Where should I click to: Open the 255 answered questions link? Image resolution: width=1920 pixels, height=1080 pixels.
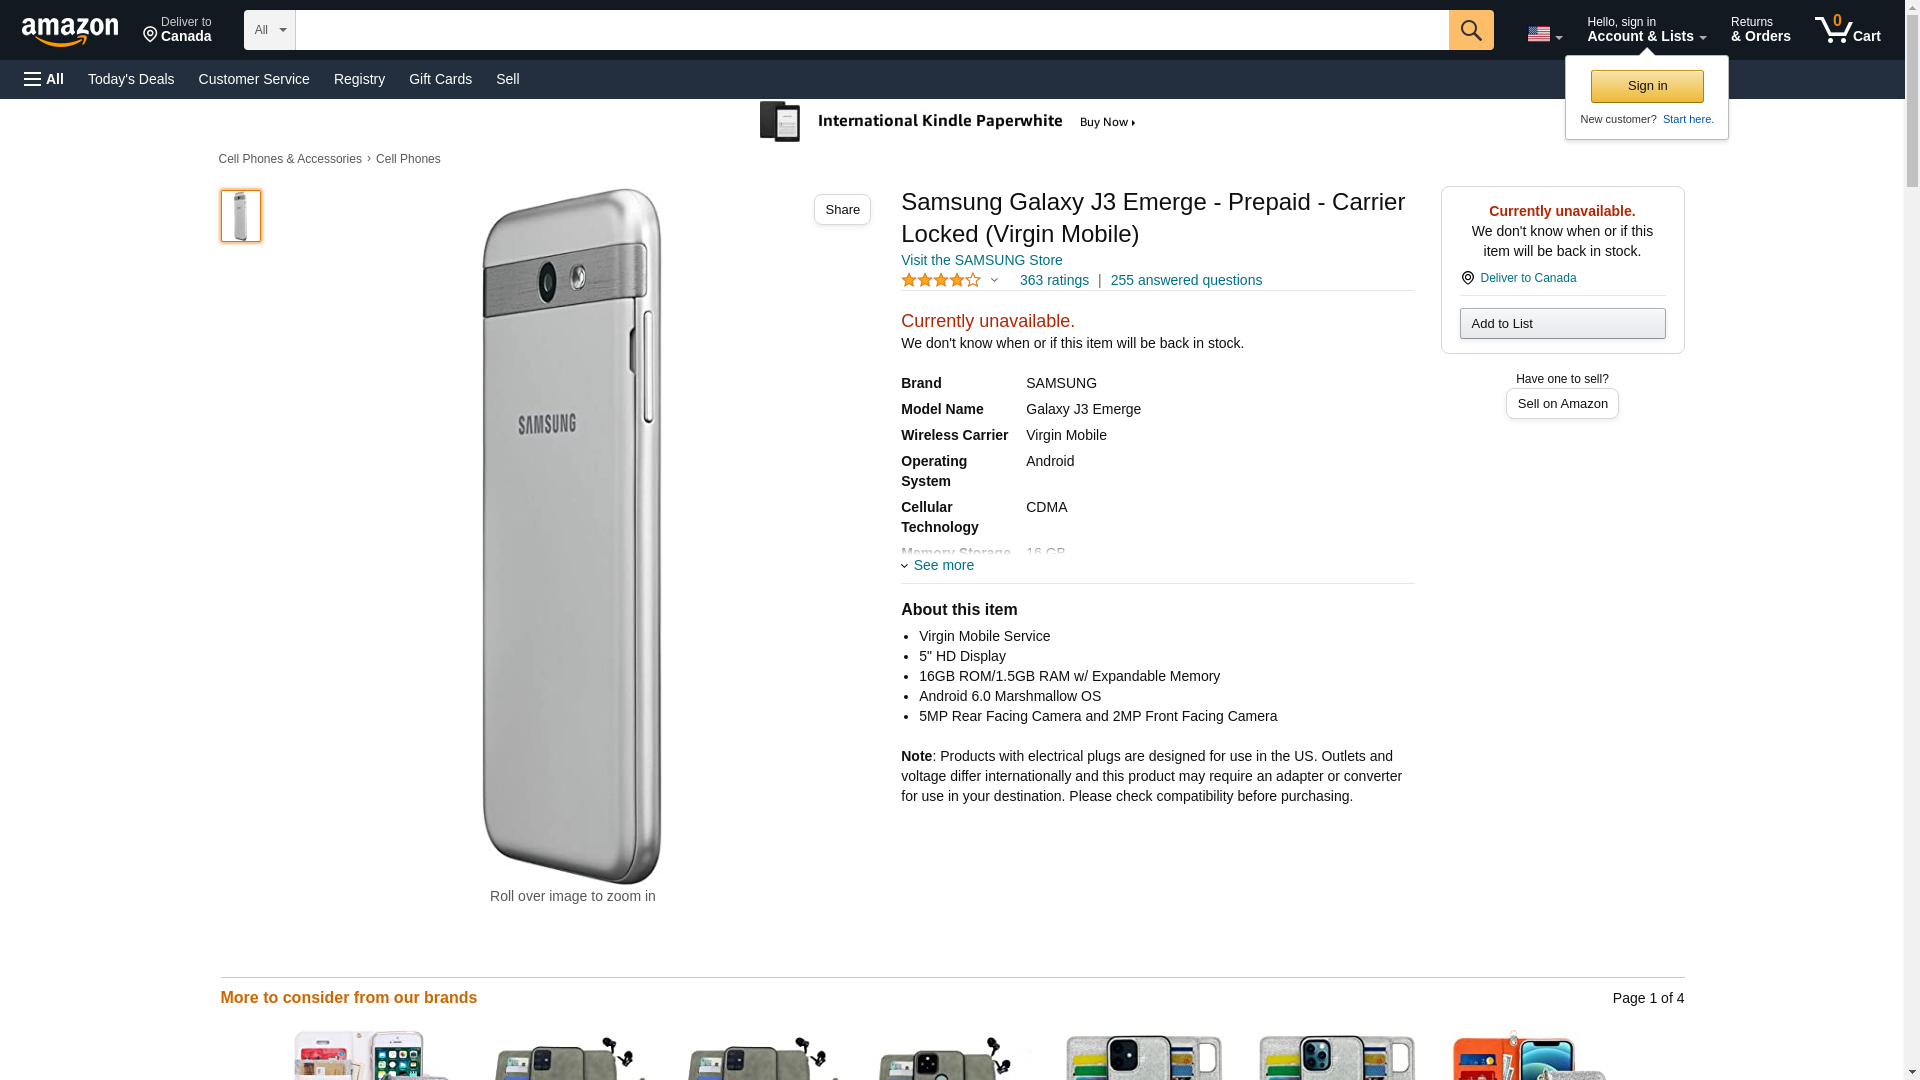(1185, 281)
